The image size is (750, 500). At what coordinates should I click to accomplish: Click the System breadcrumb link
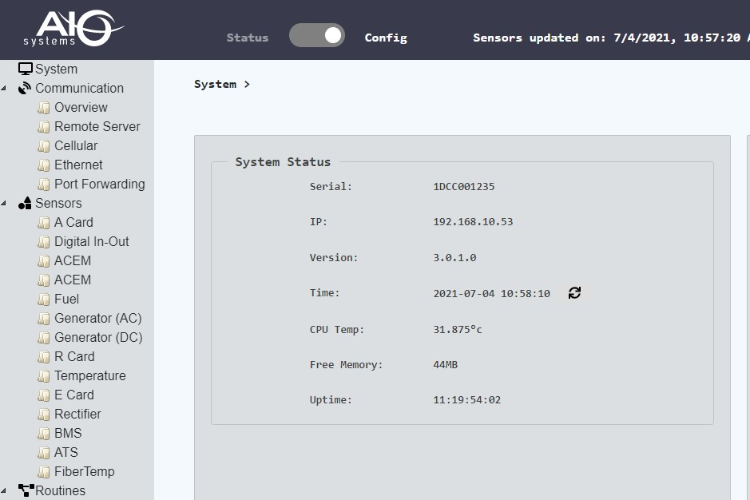pos(215,84)
